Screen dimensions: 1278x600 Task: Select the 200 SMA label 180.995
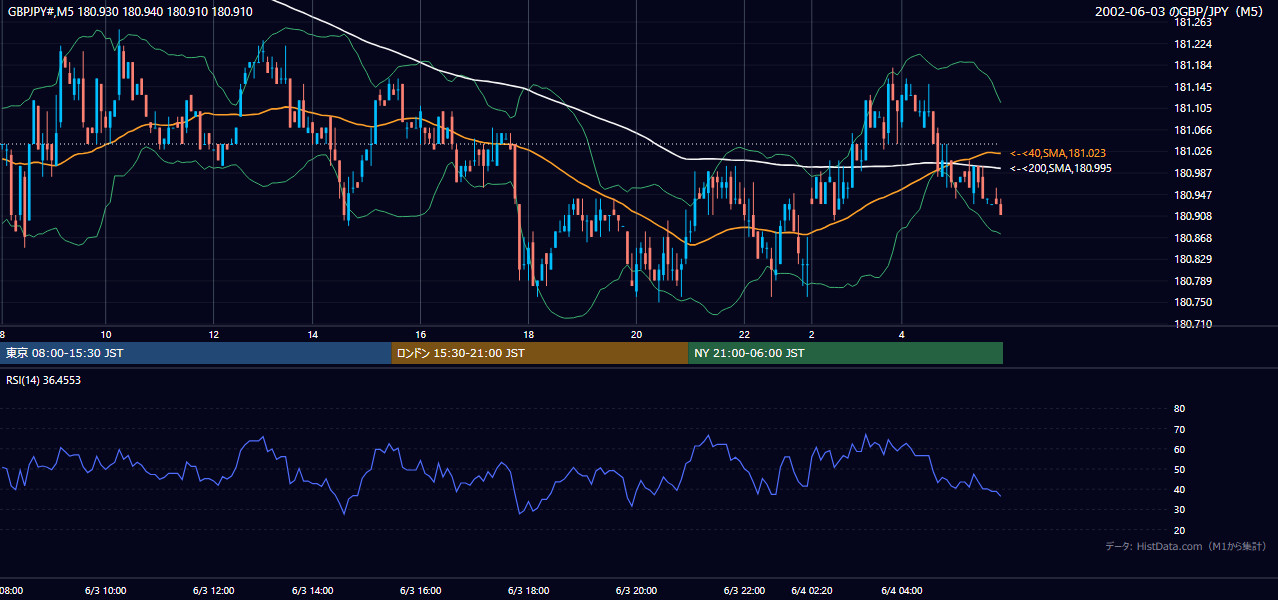[x=1061, y=168]
